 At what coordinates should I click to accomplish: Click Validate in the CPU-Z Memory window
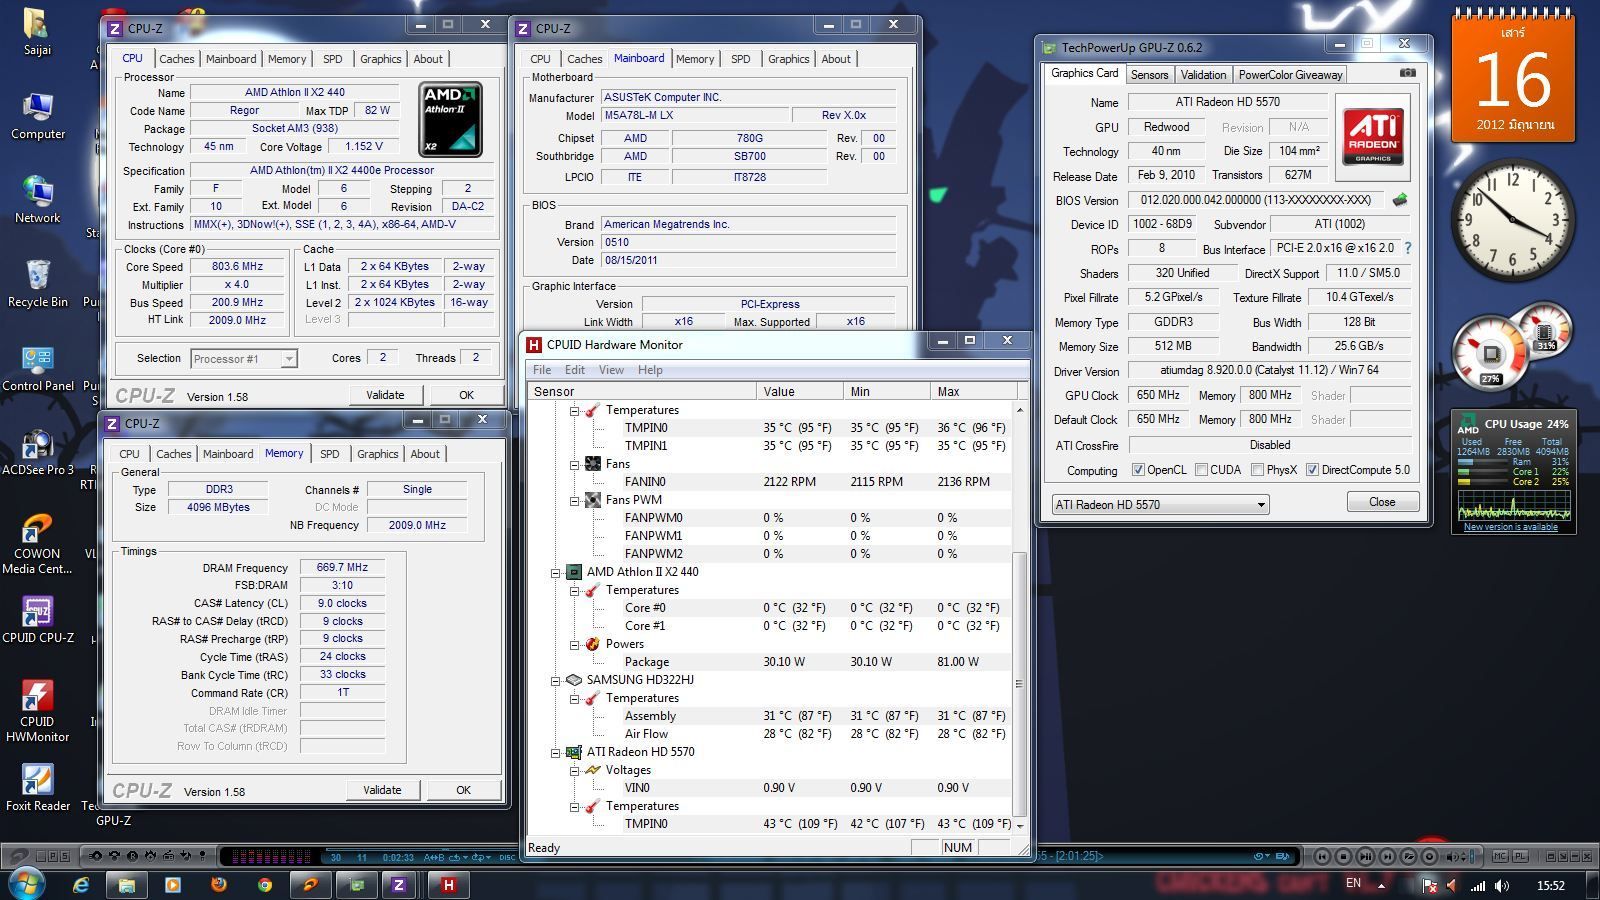[x=382, y=790]
